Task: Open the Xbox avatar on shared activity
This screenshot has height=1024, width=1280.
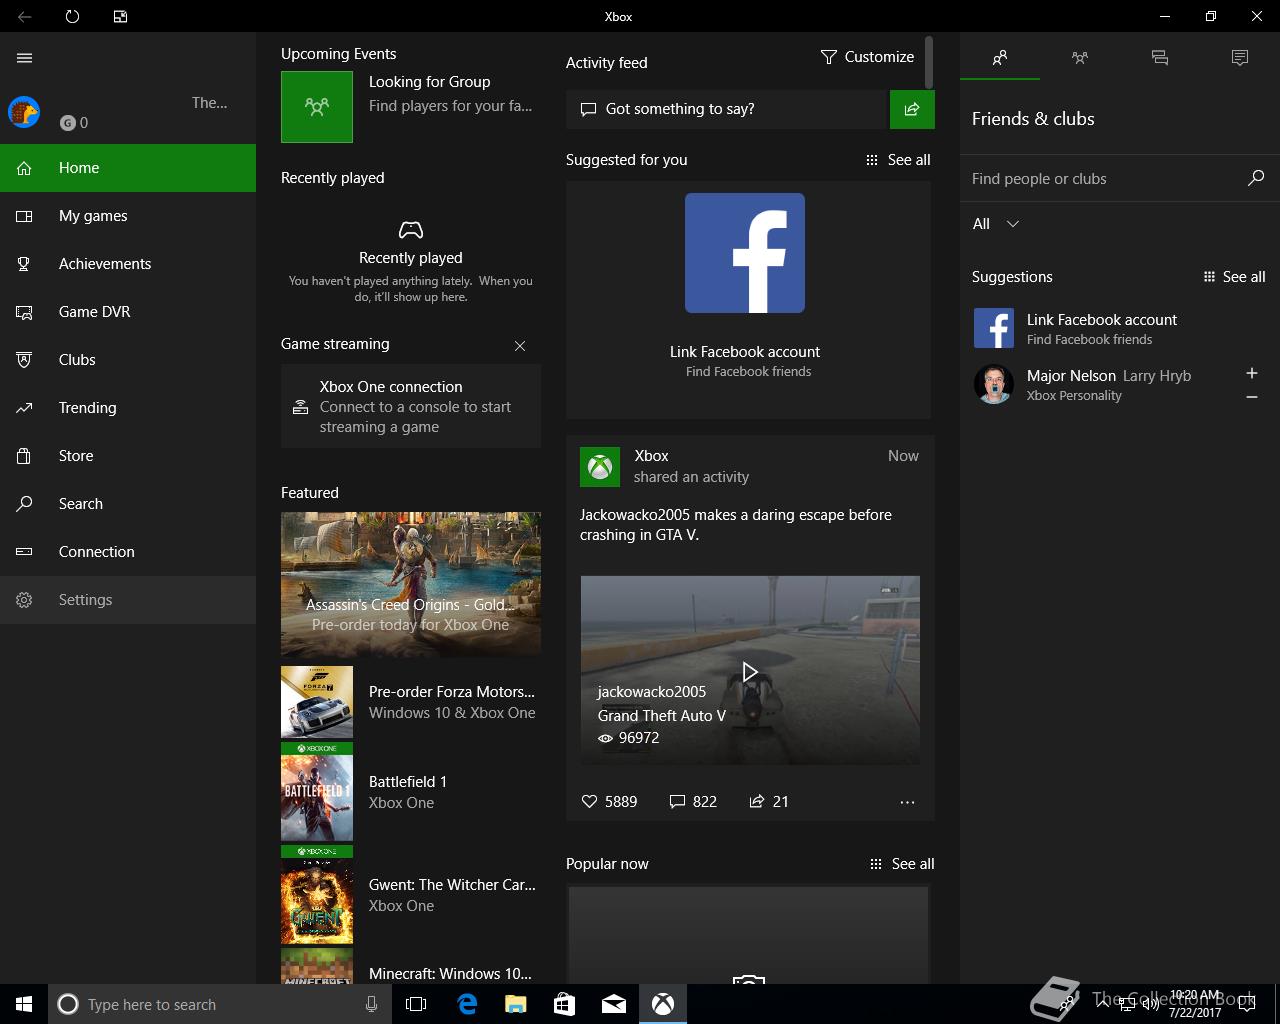Action: [x=600, y=467]
